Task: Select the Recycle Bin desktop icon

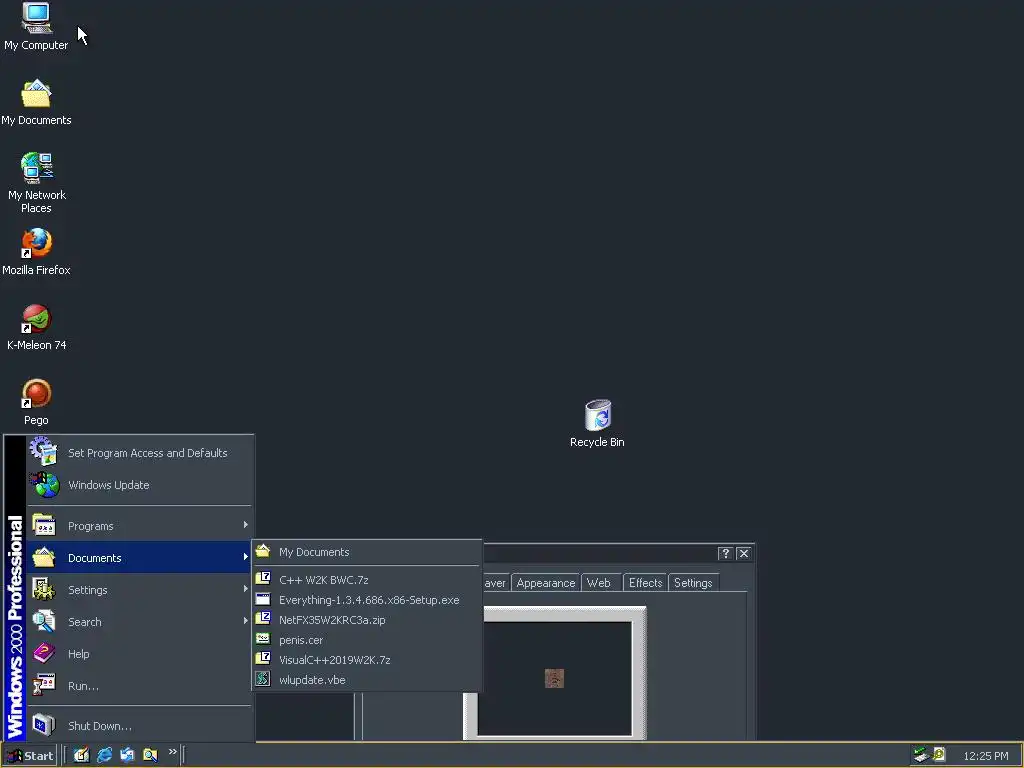Action: point(597,423)
